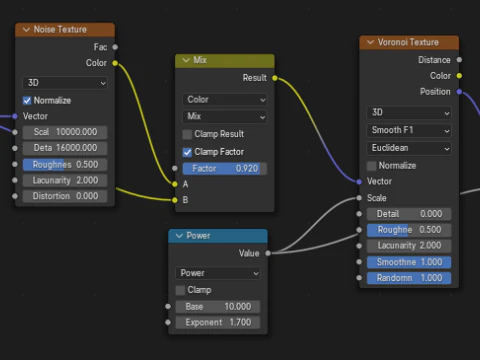Enable the Clamp Result checkbox
This screenshot has width=480, height=360.
pyautogui.click(x=187, y=134)
